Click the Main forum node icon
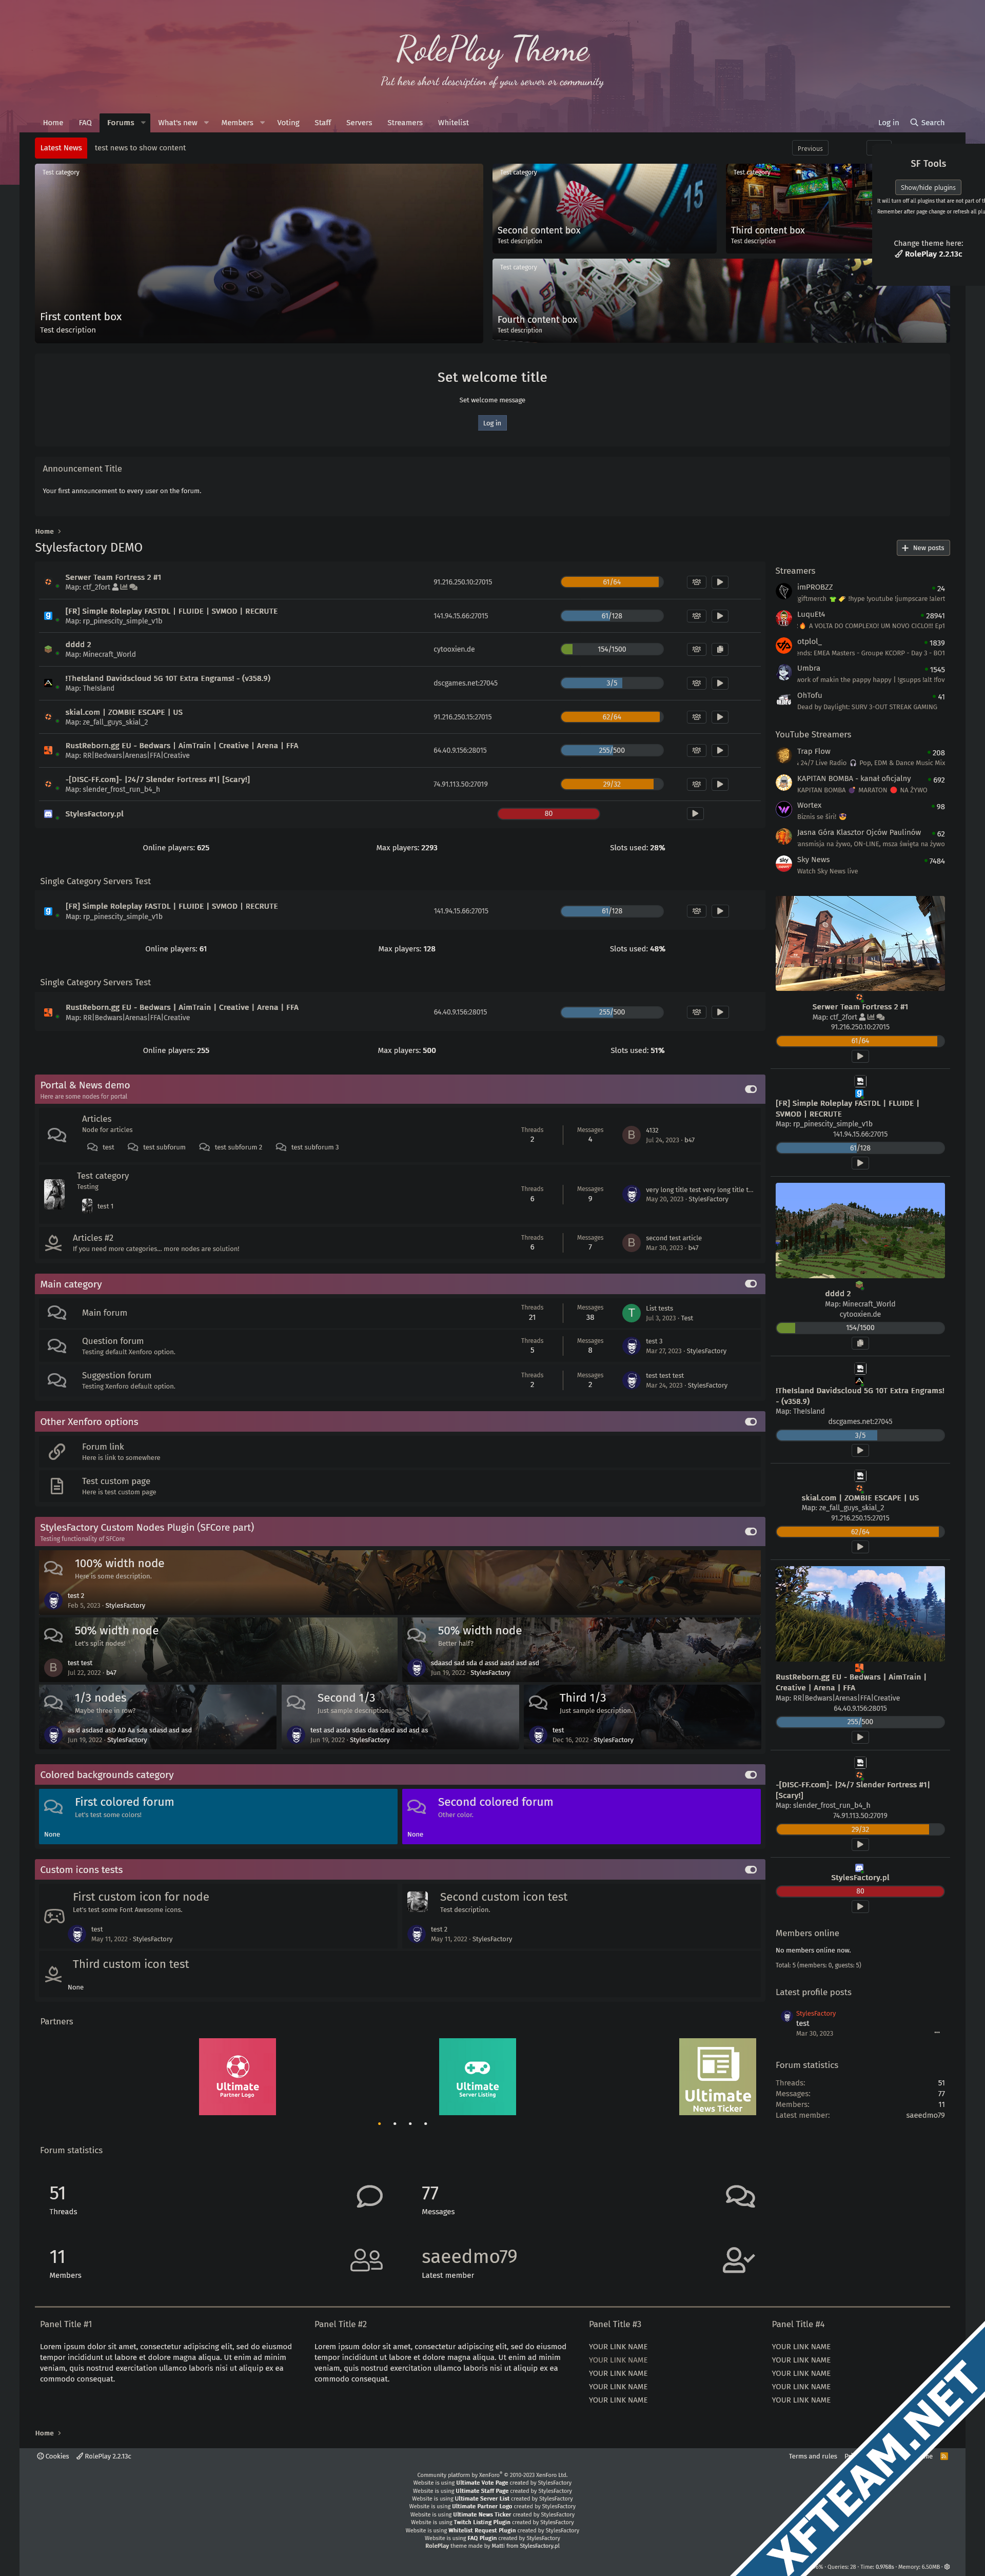This screenshot has height=2576, width=985. 57,1312
